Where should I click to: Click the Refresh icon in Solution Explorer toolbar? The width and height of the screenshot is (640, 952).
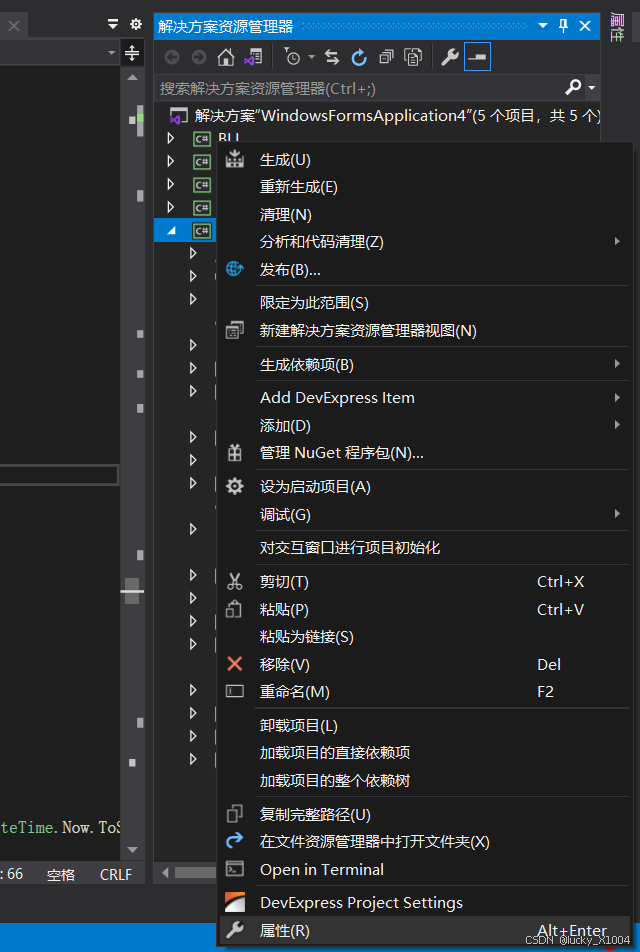(x=358, y=57)
